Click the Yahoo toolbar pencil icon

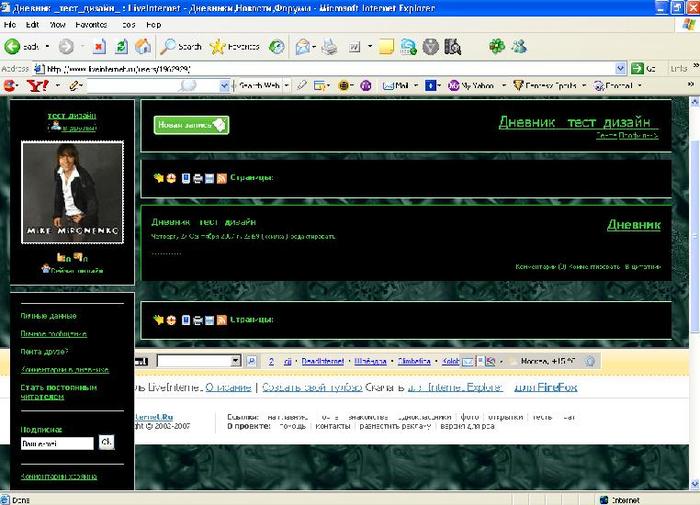pyautogui.click(x=74, y=85)
